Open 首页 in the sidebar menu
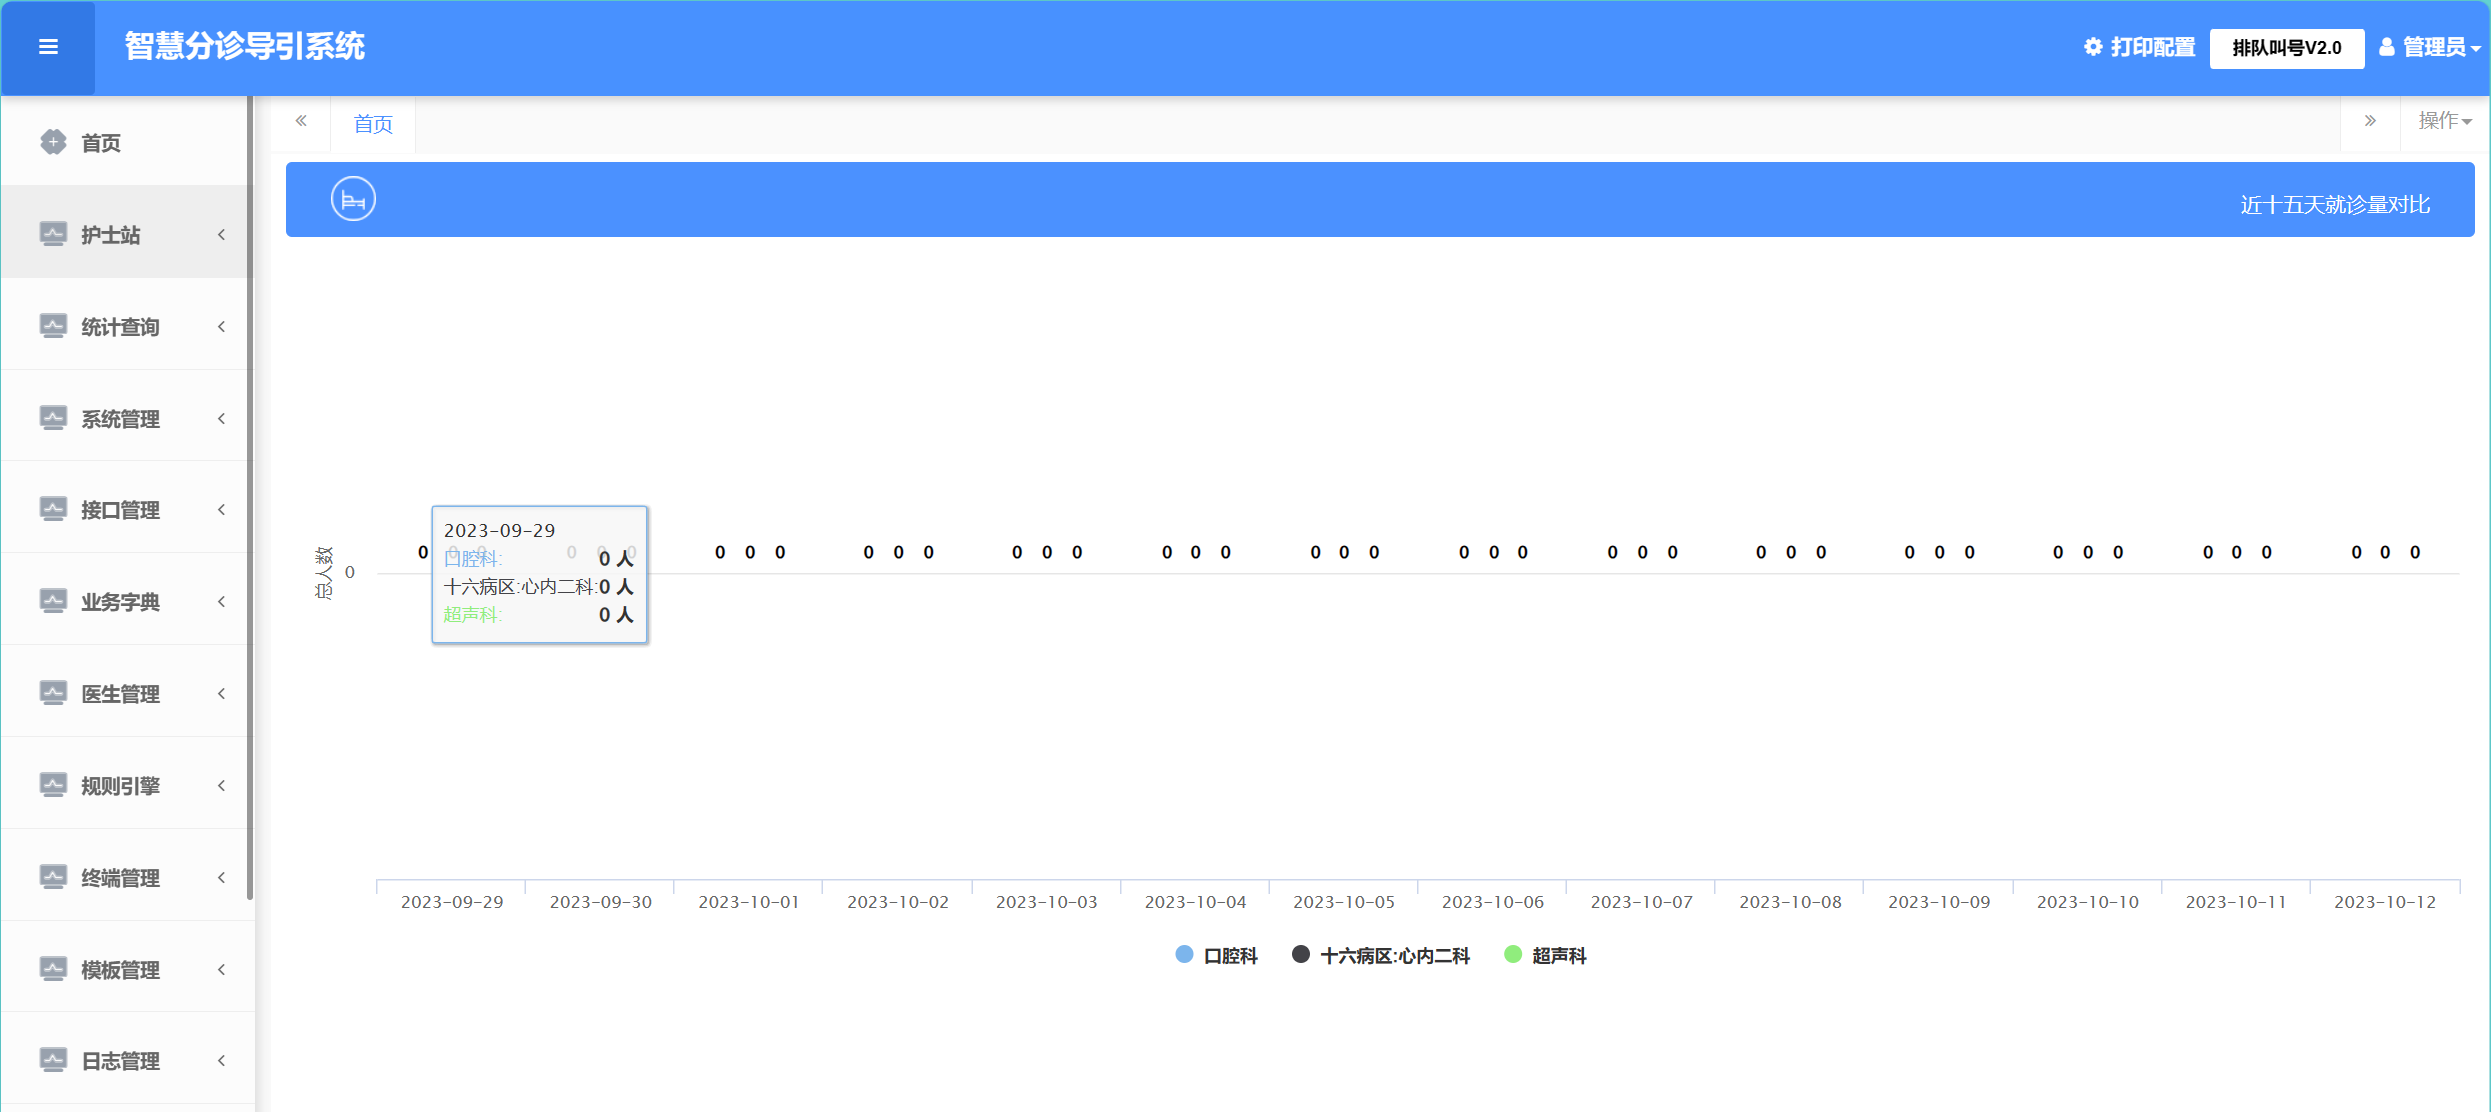This screenshot has height=1112, width=2491. click(x=126, y=142)
